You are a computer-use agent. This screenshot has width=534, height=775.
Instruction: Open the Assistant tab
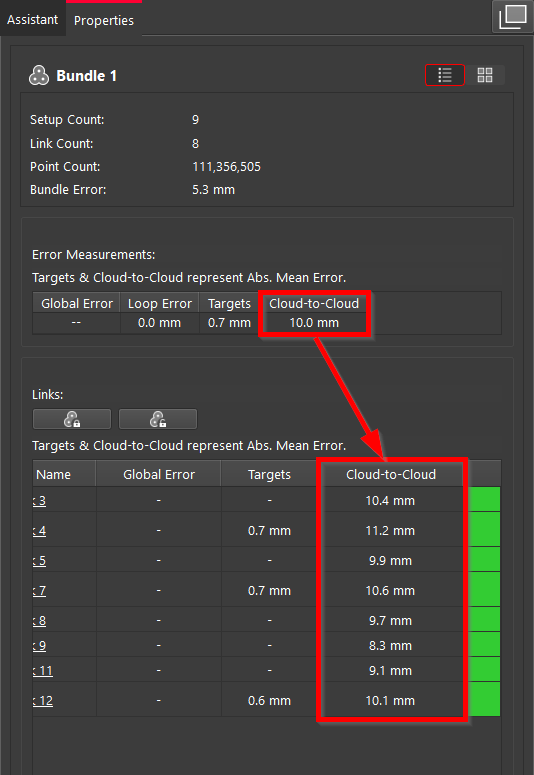pos(32,19)
